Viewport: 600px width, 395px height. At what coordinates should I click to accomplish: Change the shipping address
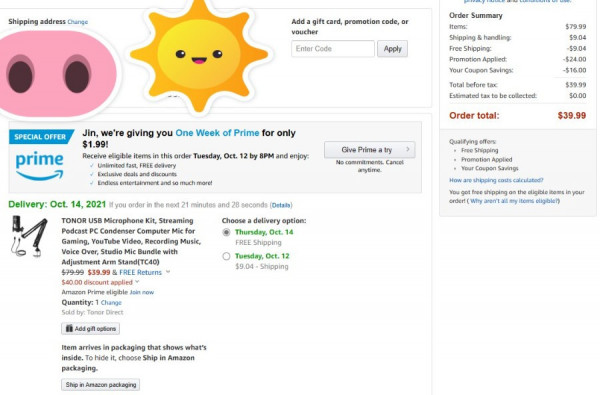click(78, 22)
